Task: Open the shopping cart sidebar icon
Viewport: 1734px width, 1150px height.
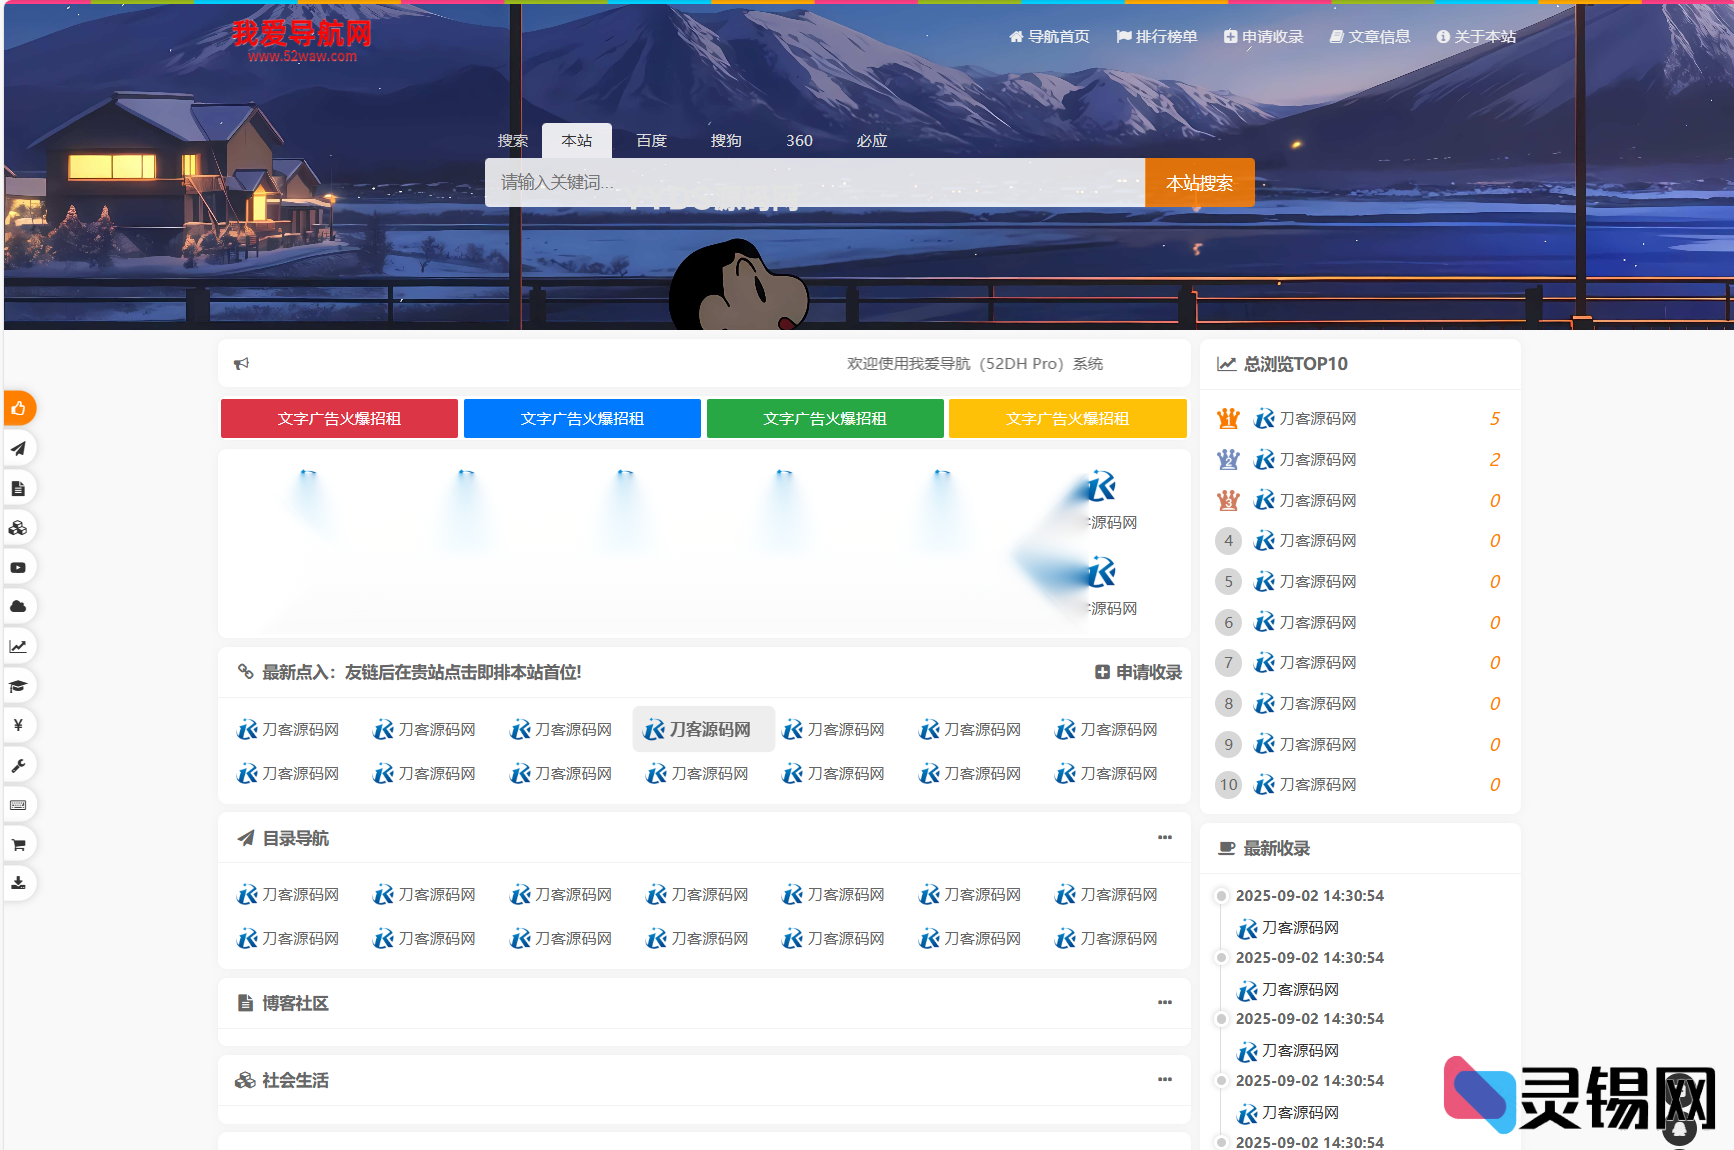Action: 18,844
